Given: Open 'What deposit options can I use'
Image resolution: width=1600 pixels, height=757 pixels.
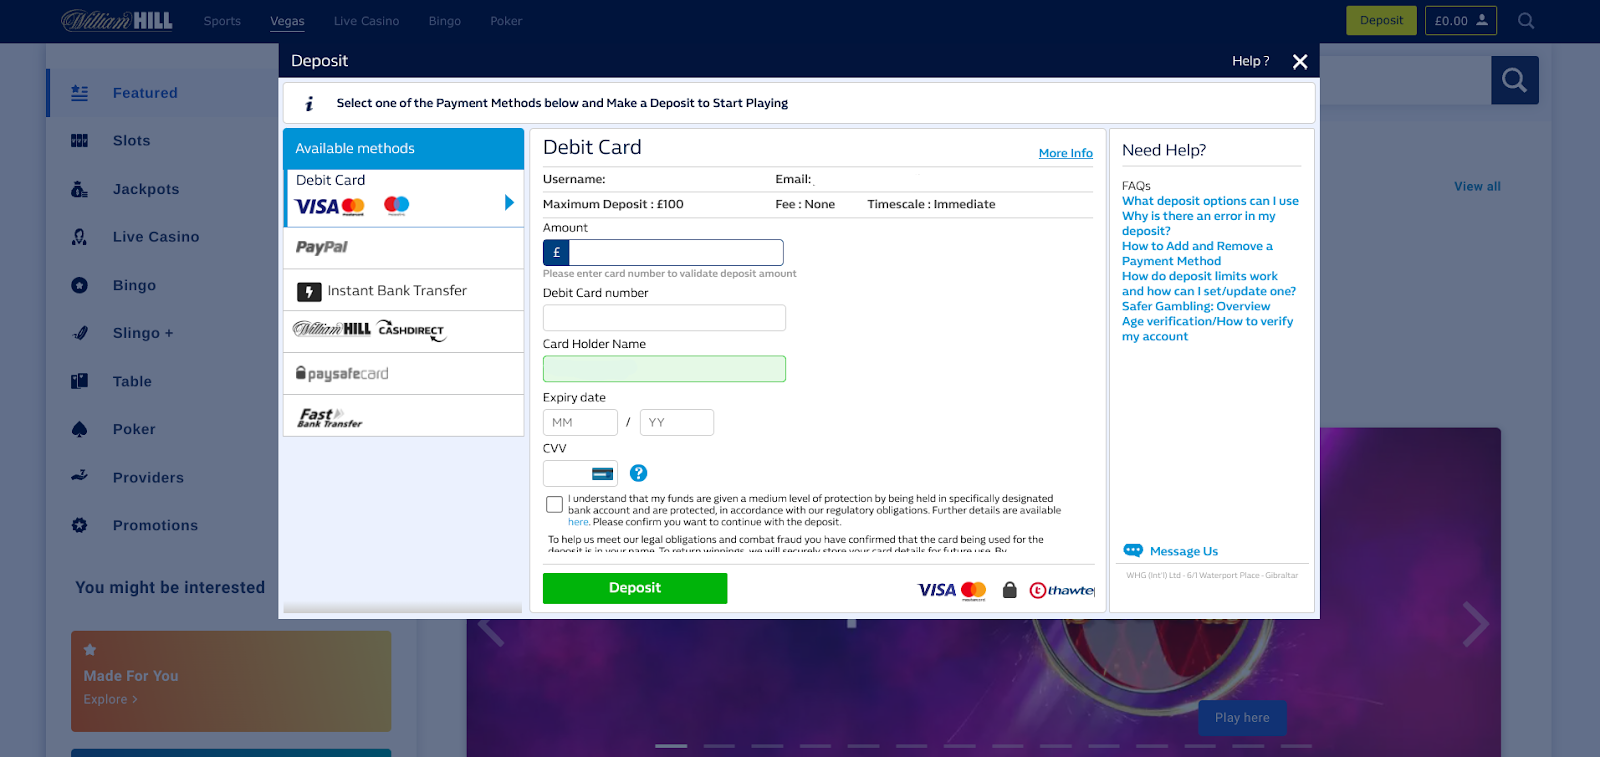Looking at the screenshot, I should 1210,201.
